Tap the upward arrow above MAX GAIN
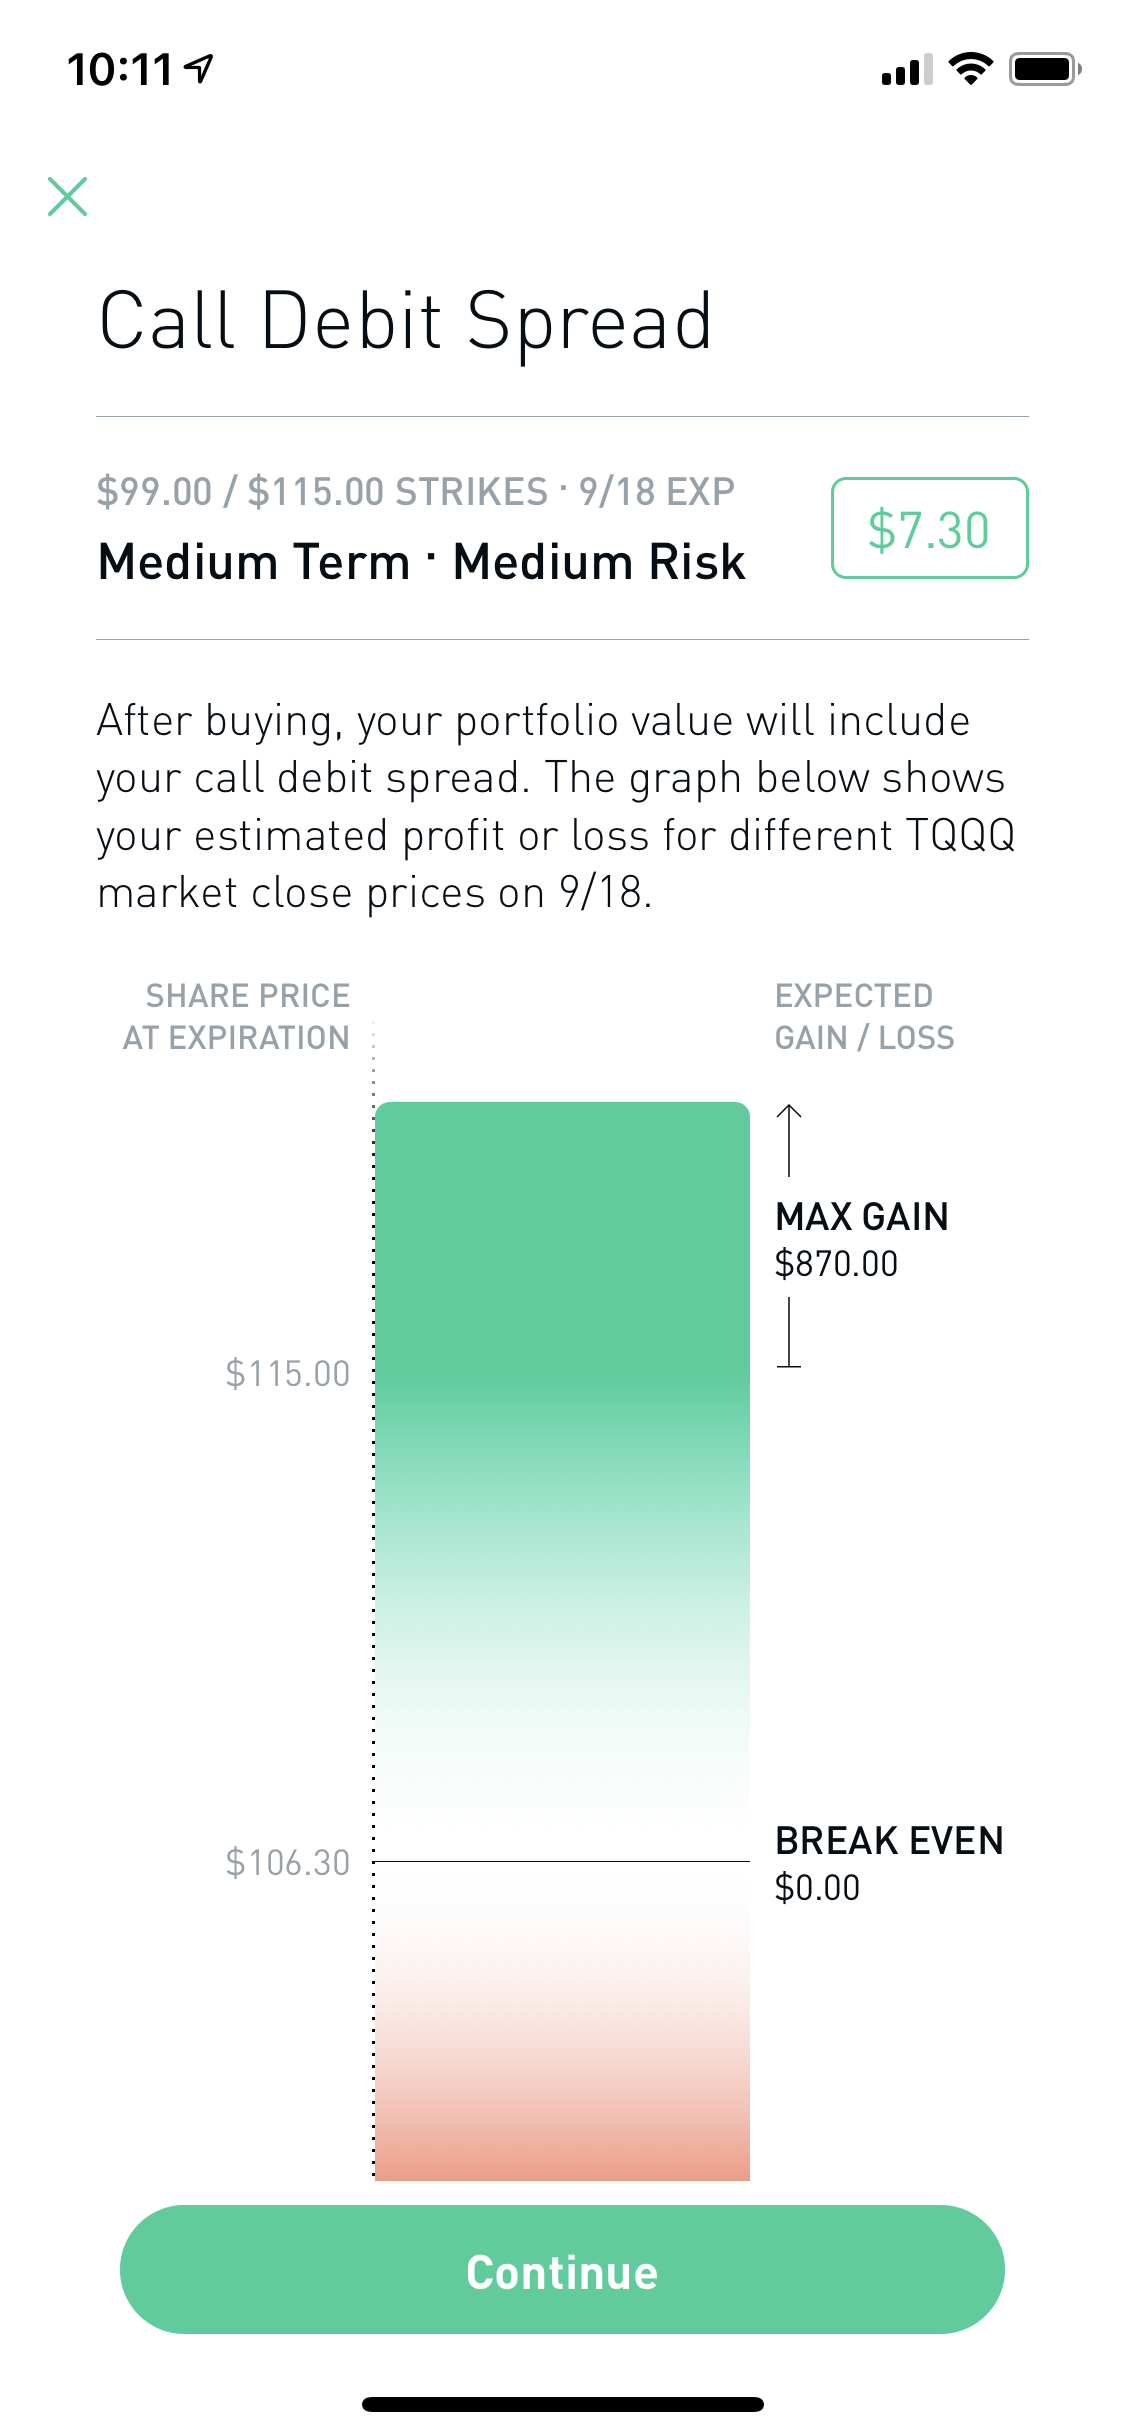 click(789, 1140)
